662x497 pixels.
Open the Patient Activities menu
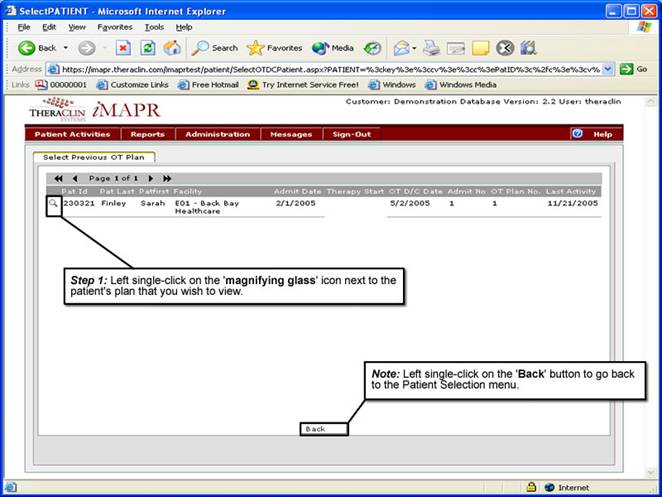(72, 134)
